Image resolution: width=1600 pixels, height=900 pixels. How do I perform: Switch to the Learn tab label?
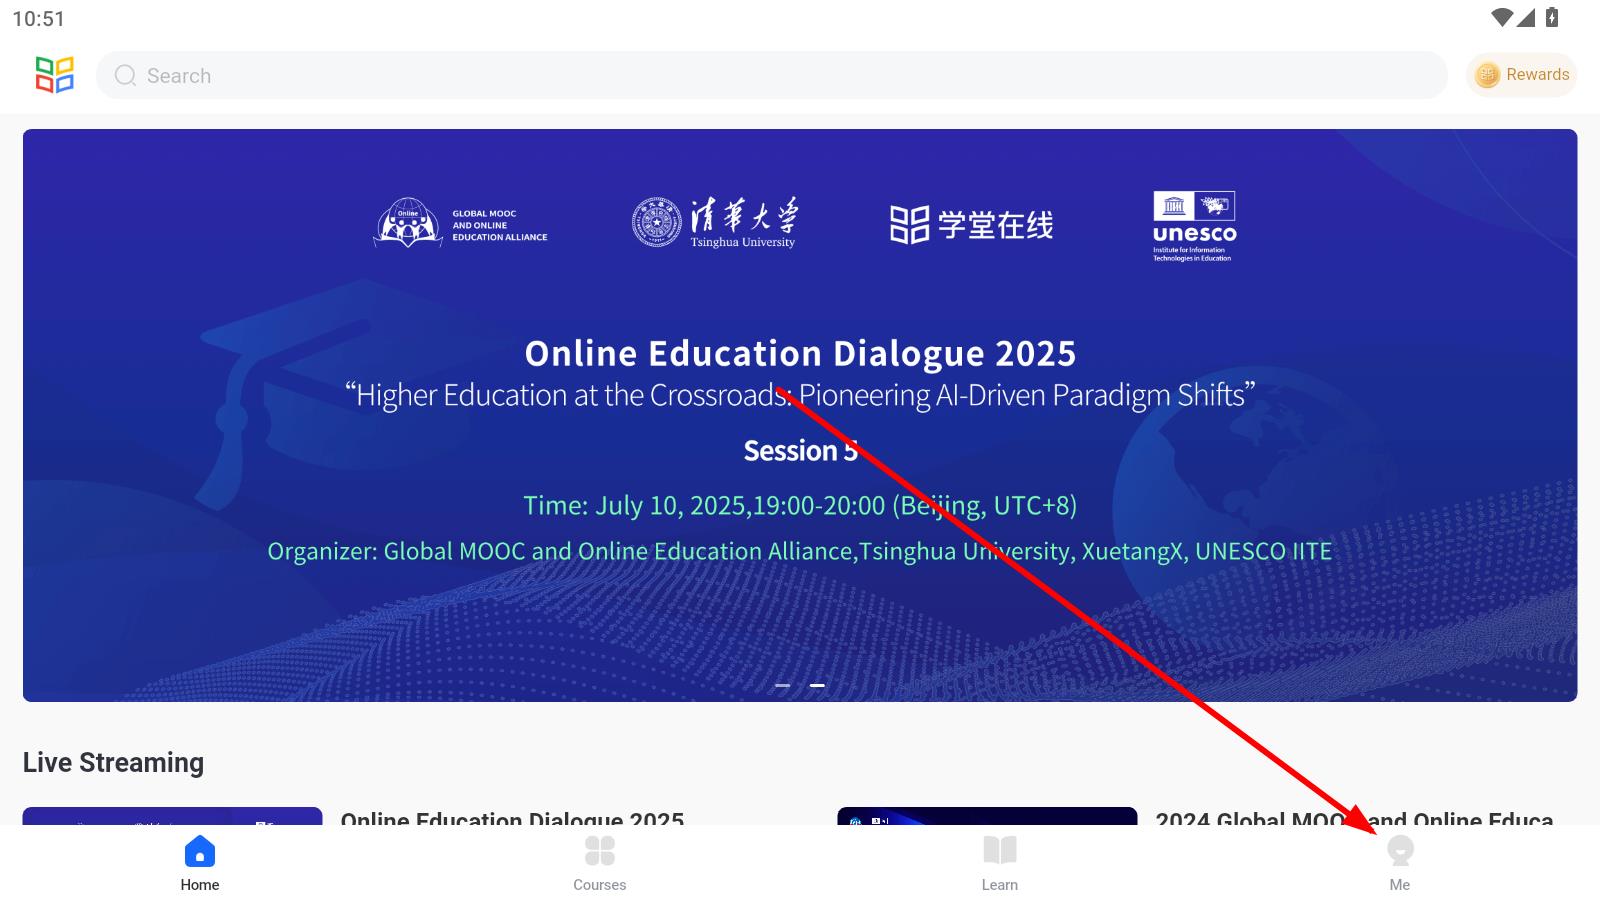(x=1000, y=885)
